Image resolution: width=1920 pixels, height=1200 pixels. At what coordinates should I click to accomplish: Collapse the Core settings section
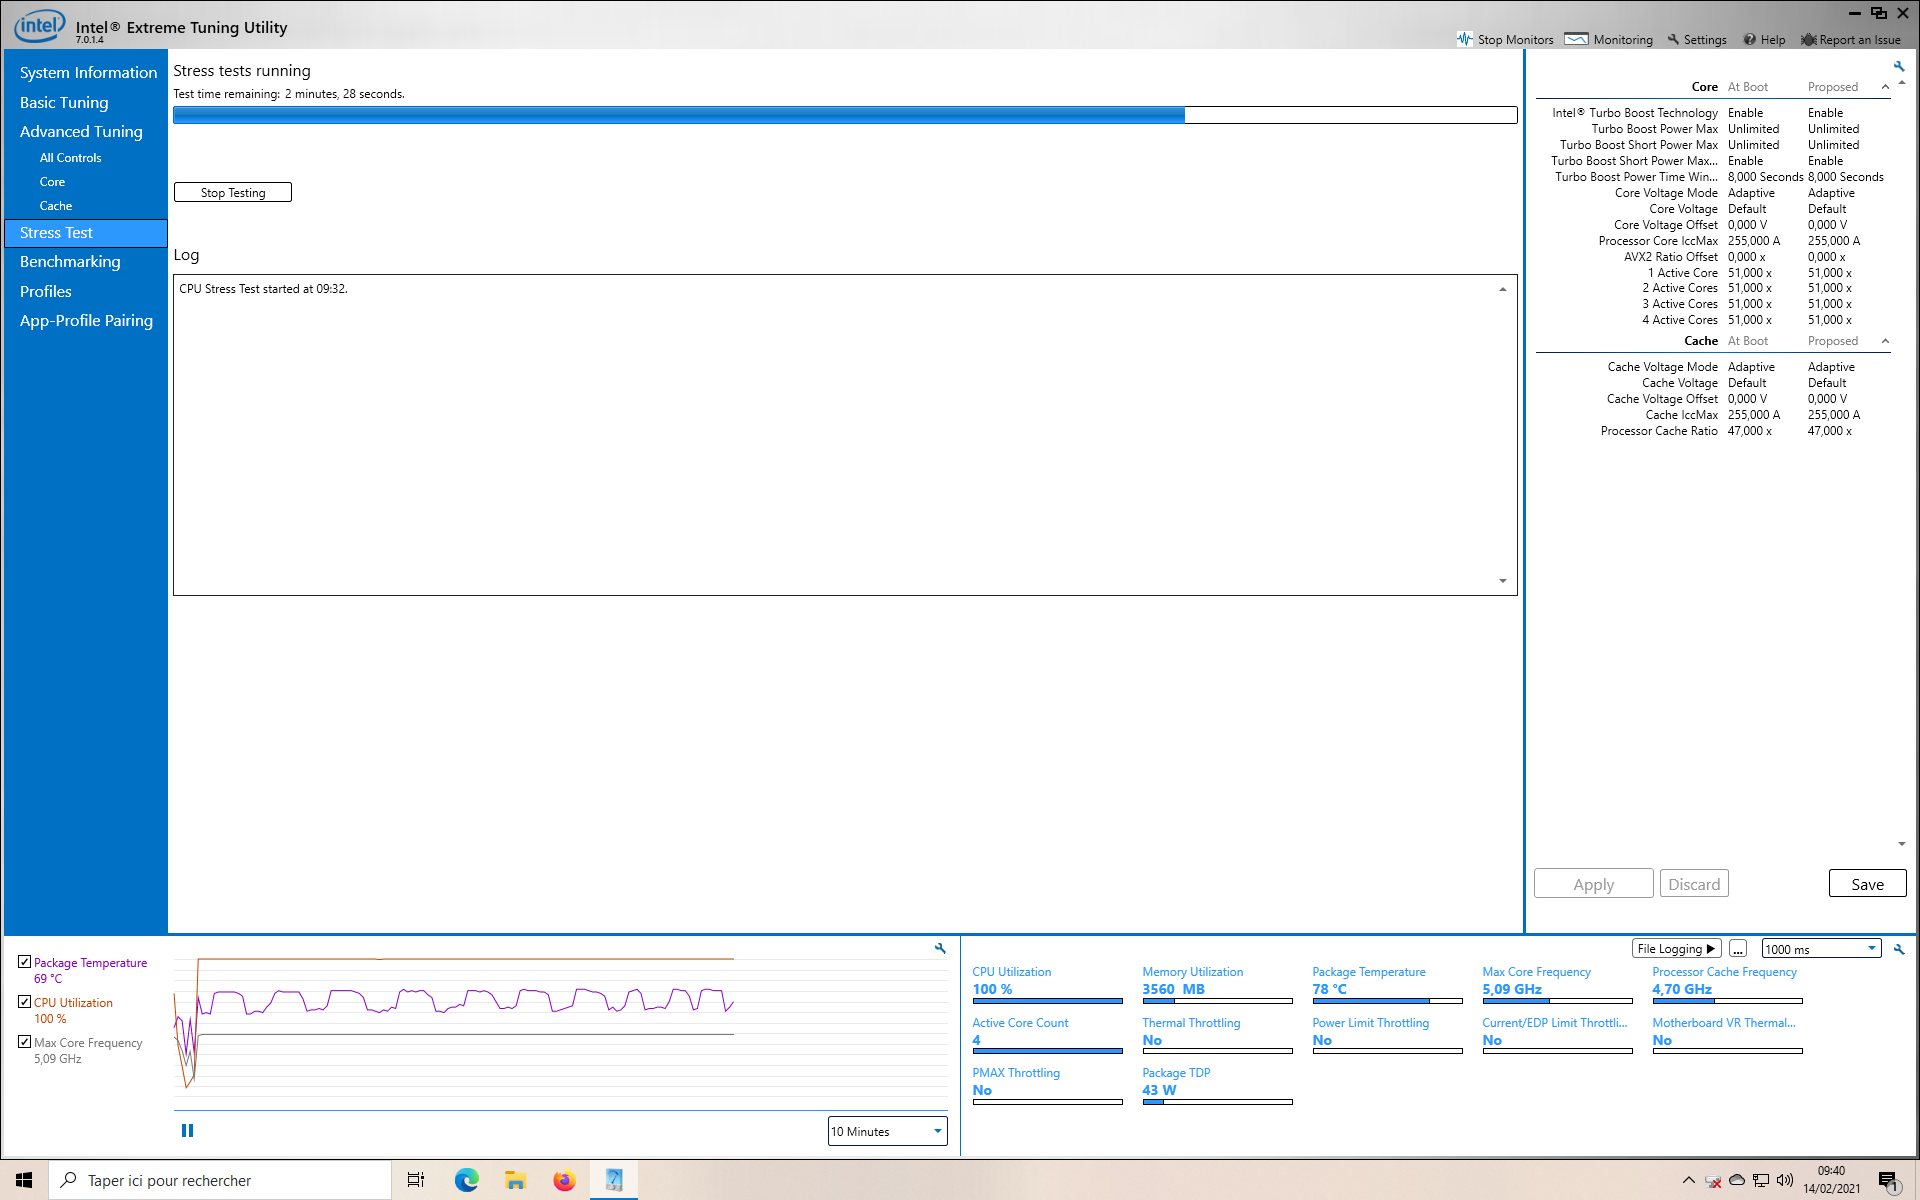click(1885, 87)
